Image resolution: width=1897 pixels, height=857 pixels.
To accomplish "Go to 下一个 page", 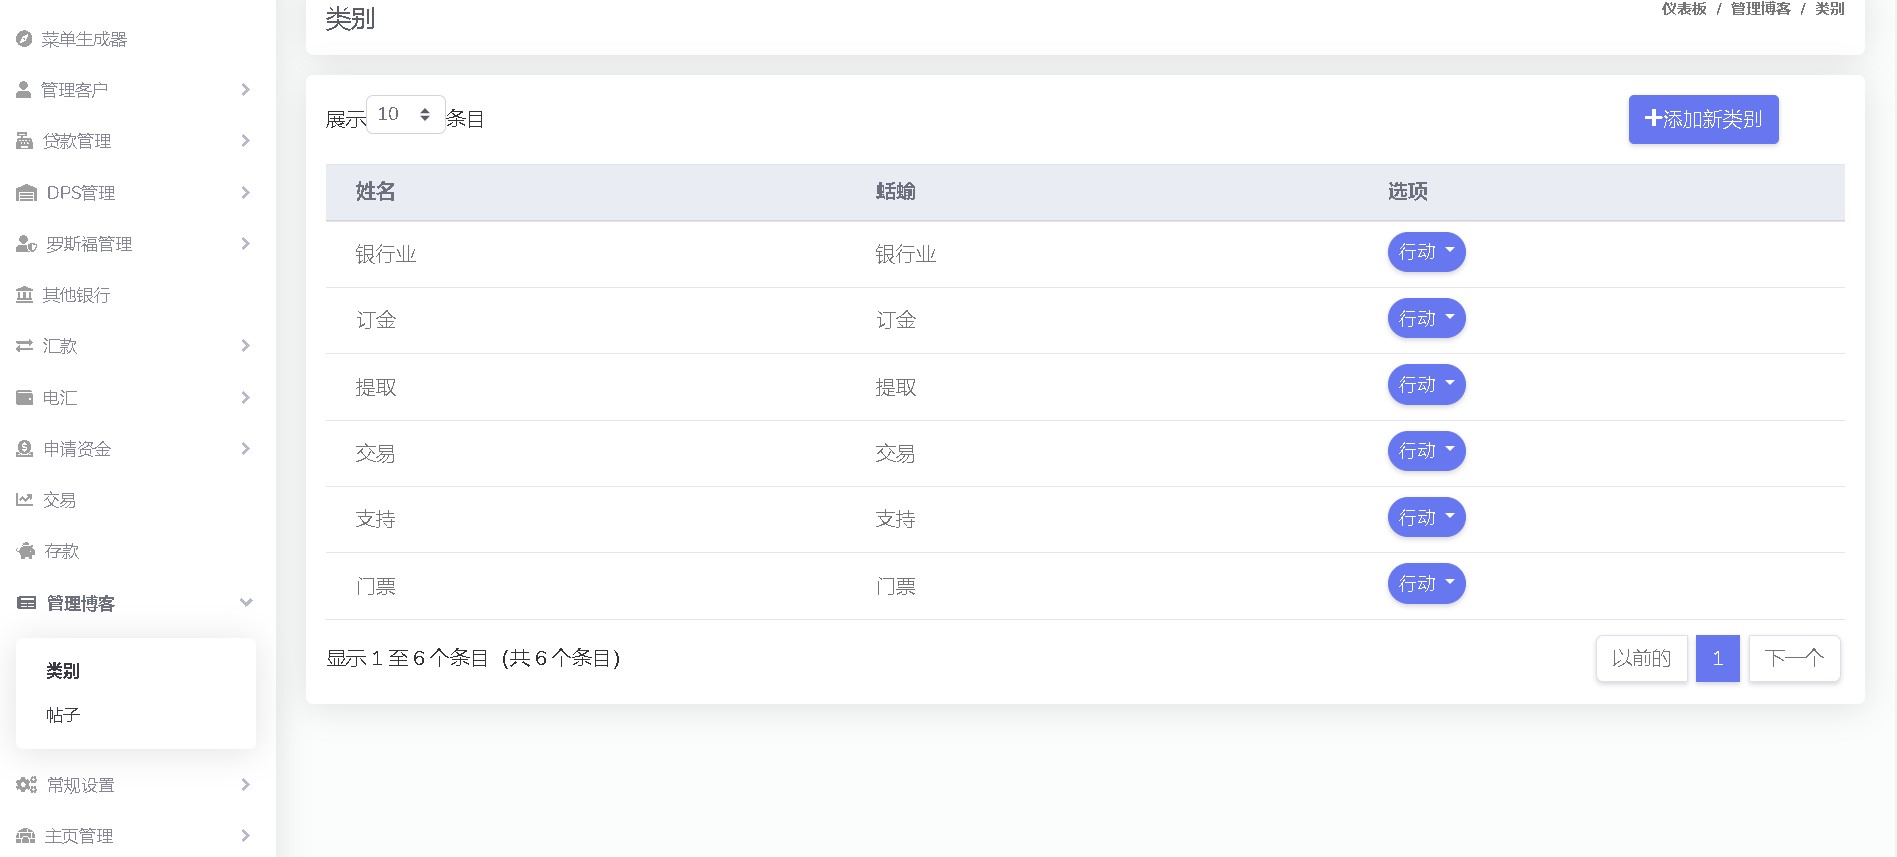I will [1794, 659].
